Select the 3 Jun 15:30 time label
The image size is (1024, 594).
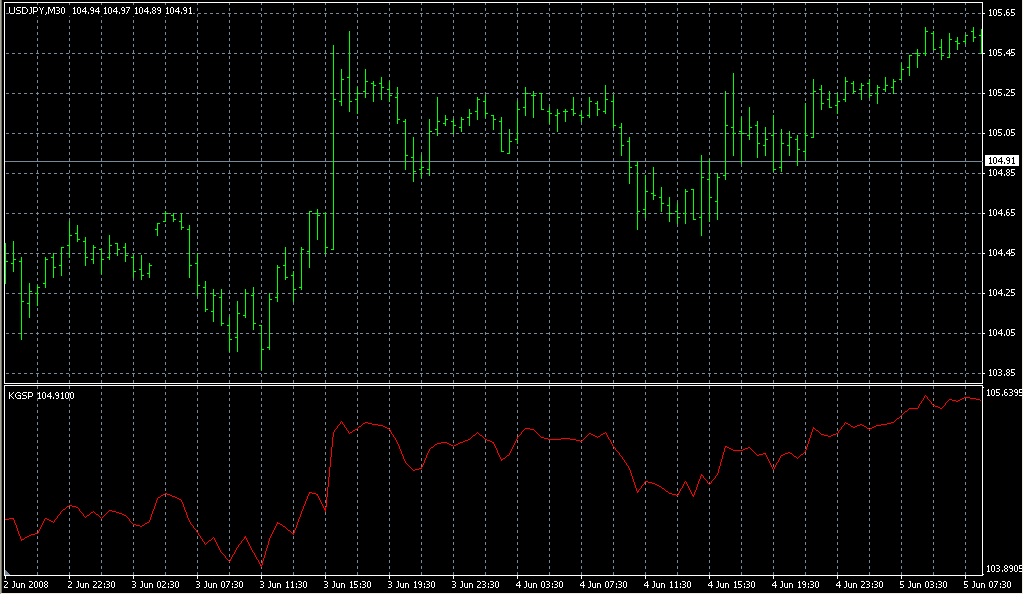[x=349, y=584]
